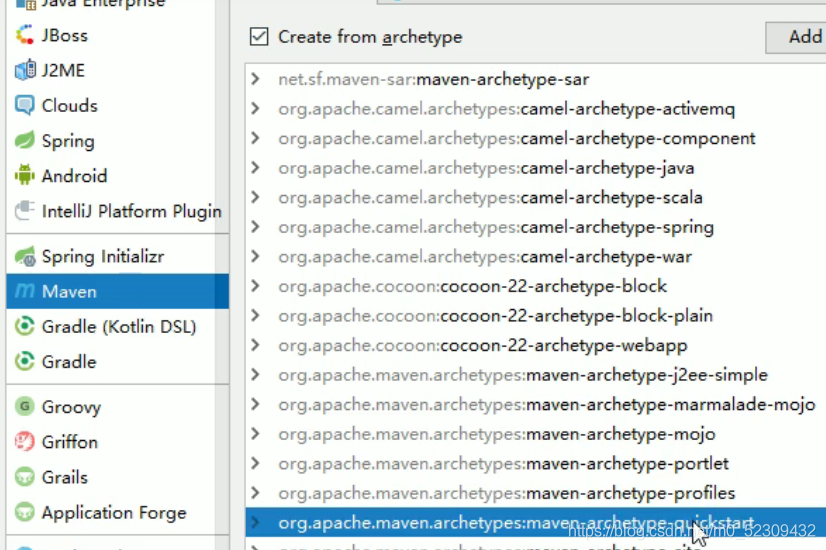Select camel-archetype-activemq archetype

point(536,109)
